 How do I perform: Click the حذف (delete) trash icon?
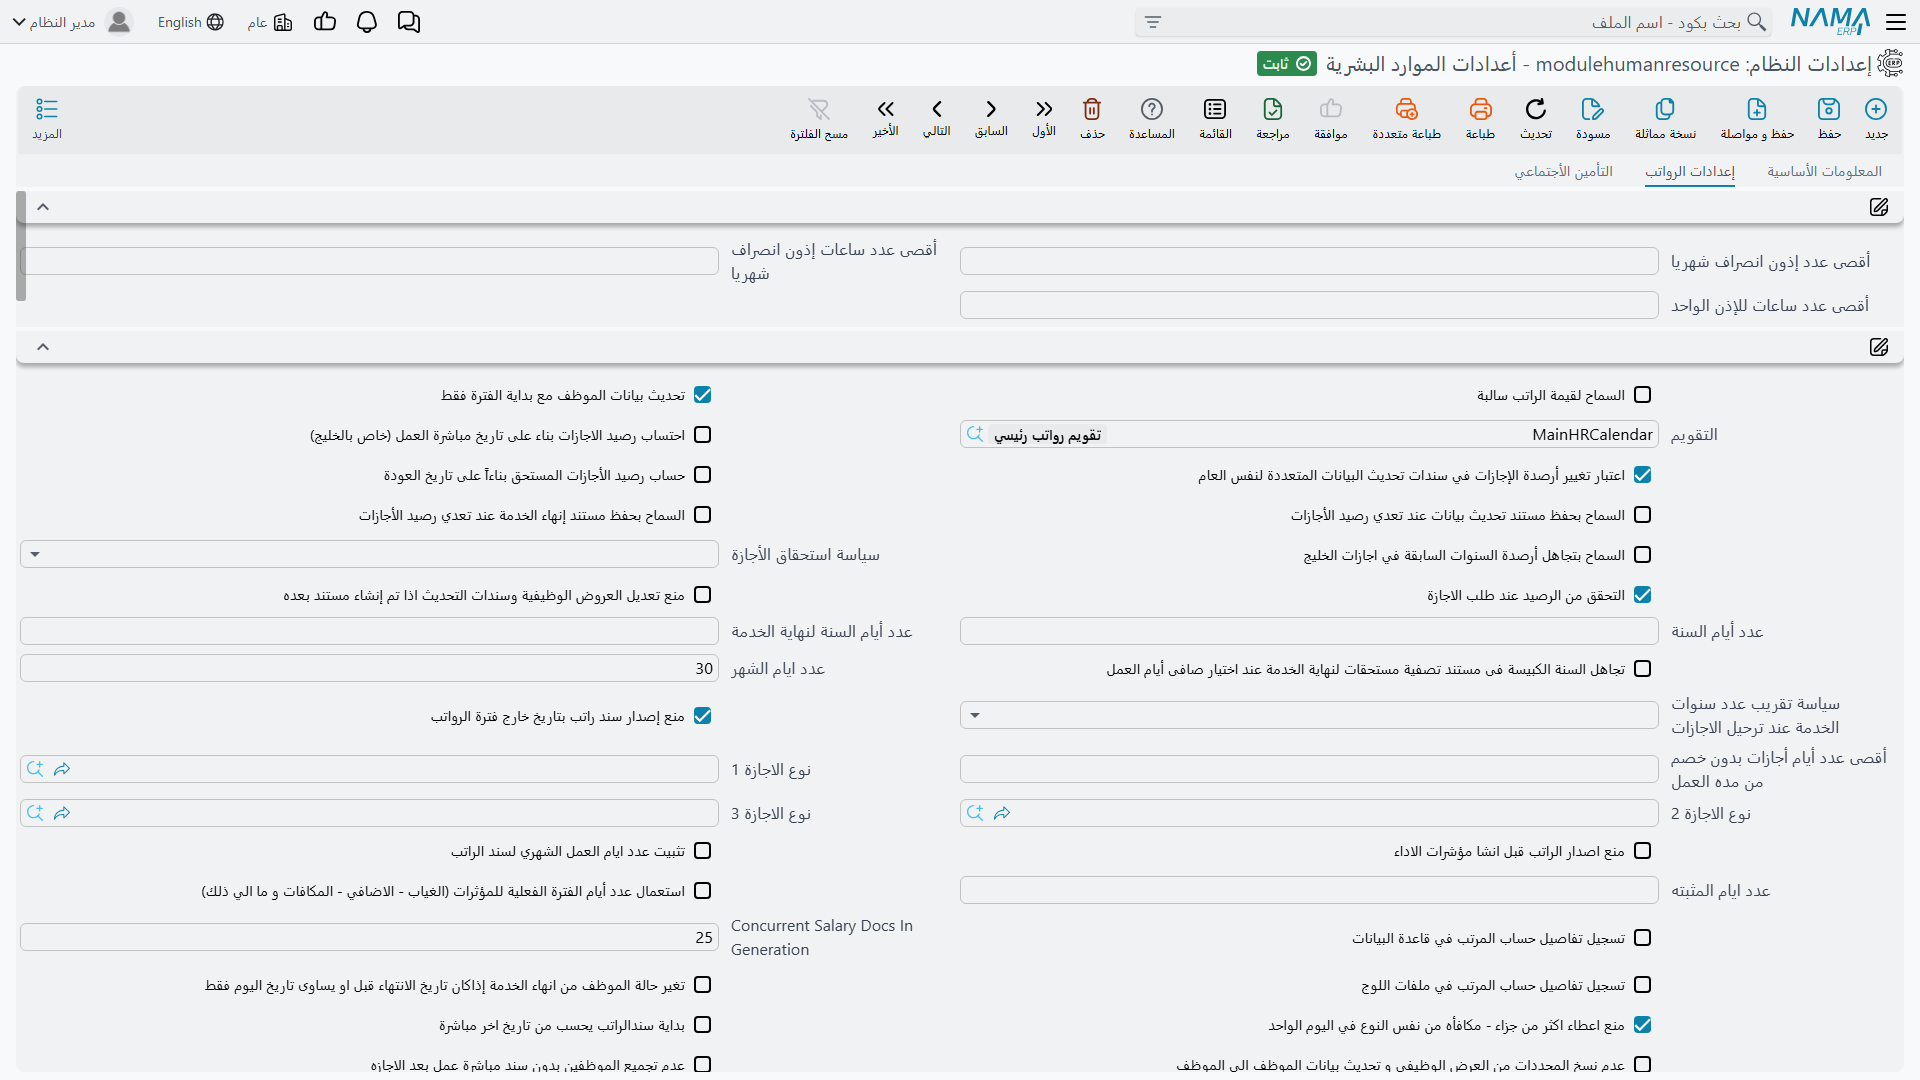point(1092,109)
